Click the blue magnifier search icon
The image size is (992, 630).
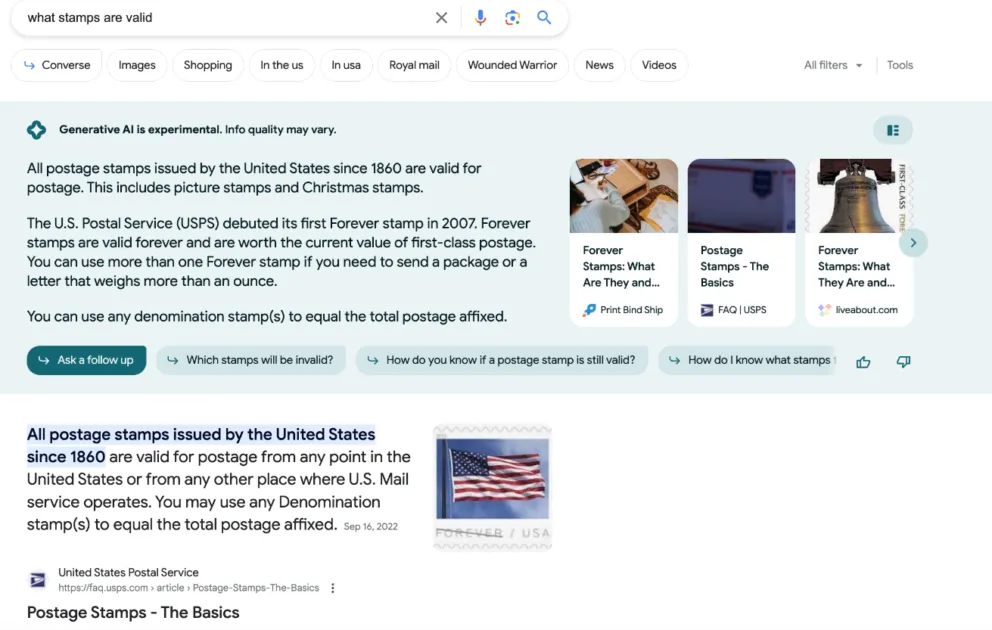pos(544,18)
